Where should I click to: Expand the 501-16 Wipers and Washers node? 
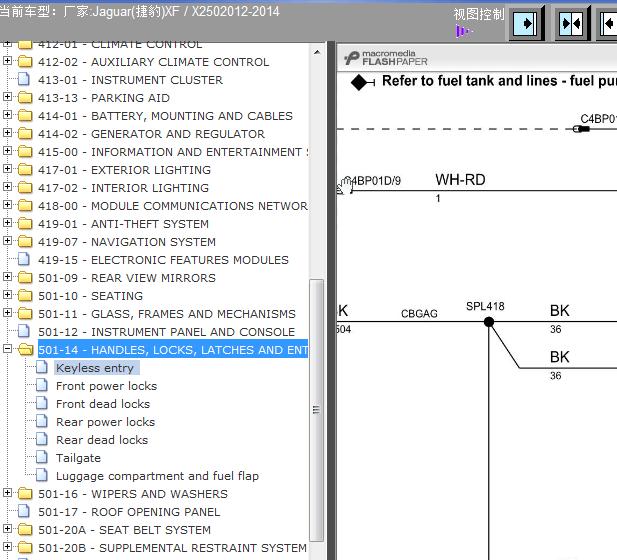tap(7, 493)
